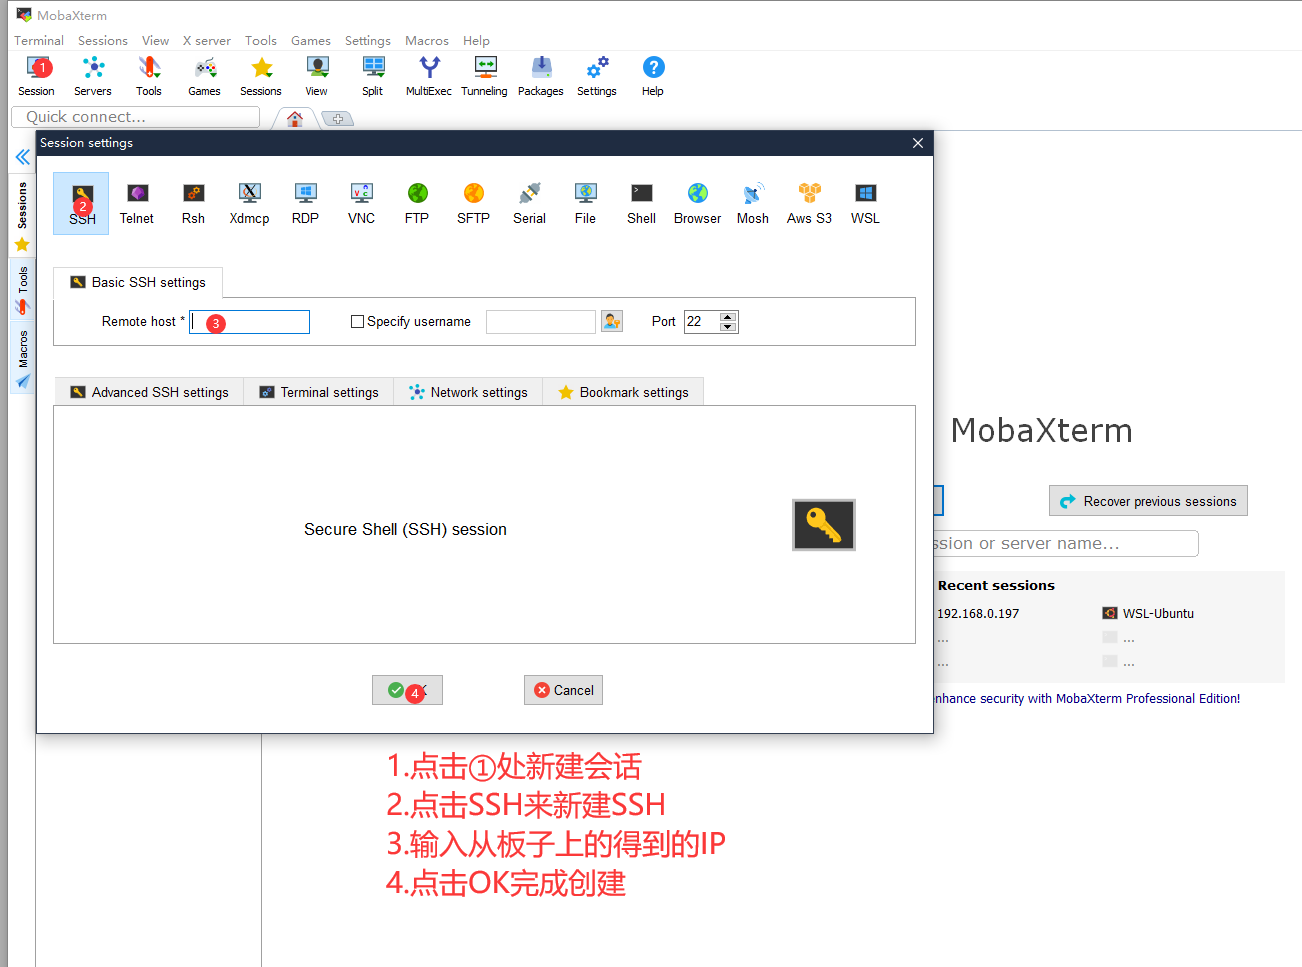Close the Session settings dialog
The width and height of the screenshot is (1302, 967).
click(x=918, y=143)
